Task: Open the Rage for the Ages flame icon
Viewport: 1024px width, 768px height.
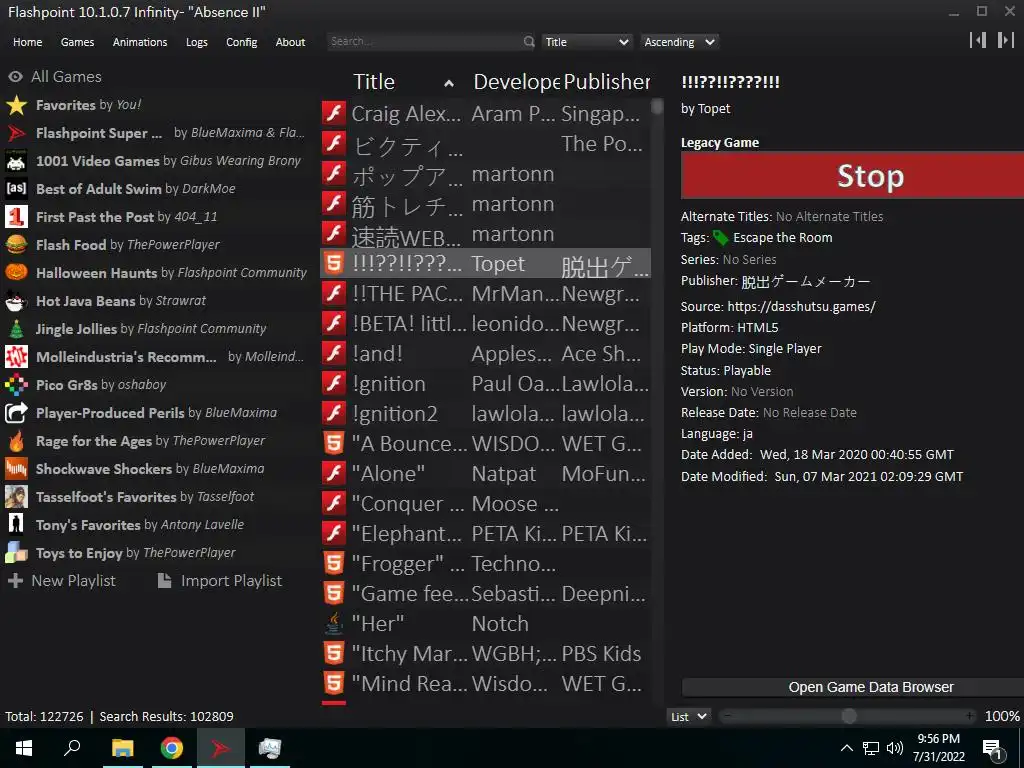Action: (16, 441)
